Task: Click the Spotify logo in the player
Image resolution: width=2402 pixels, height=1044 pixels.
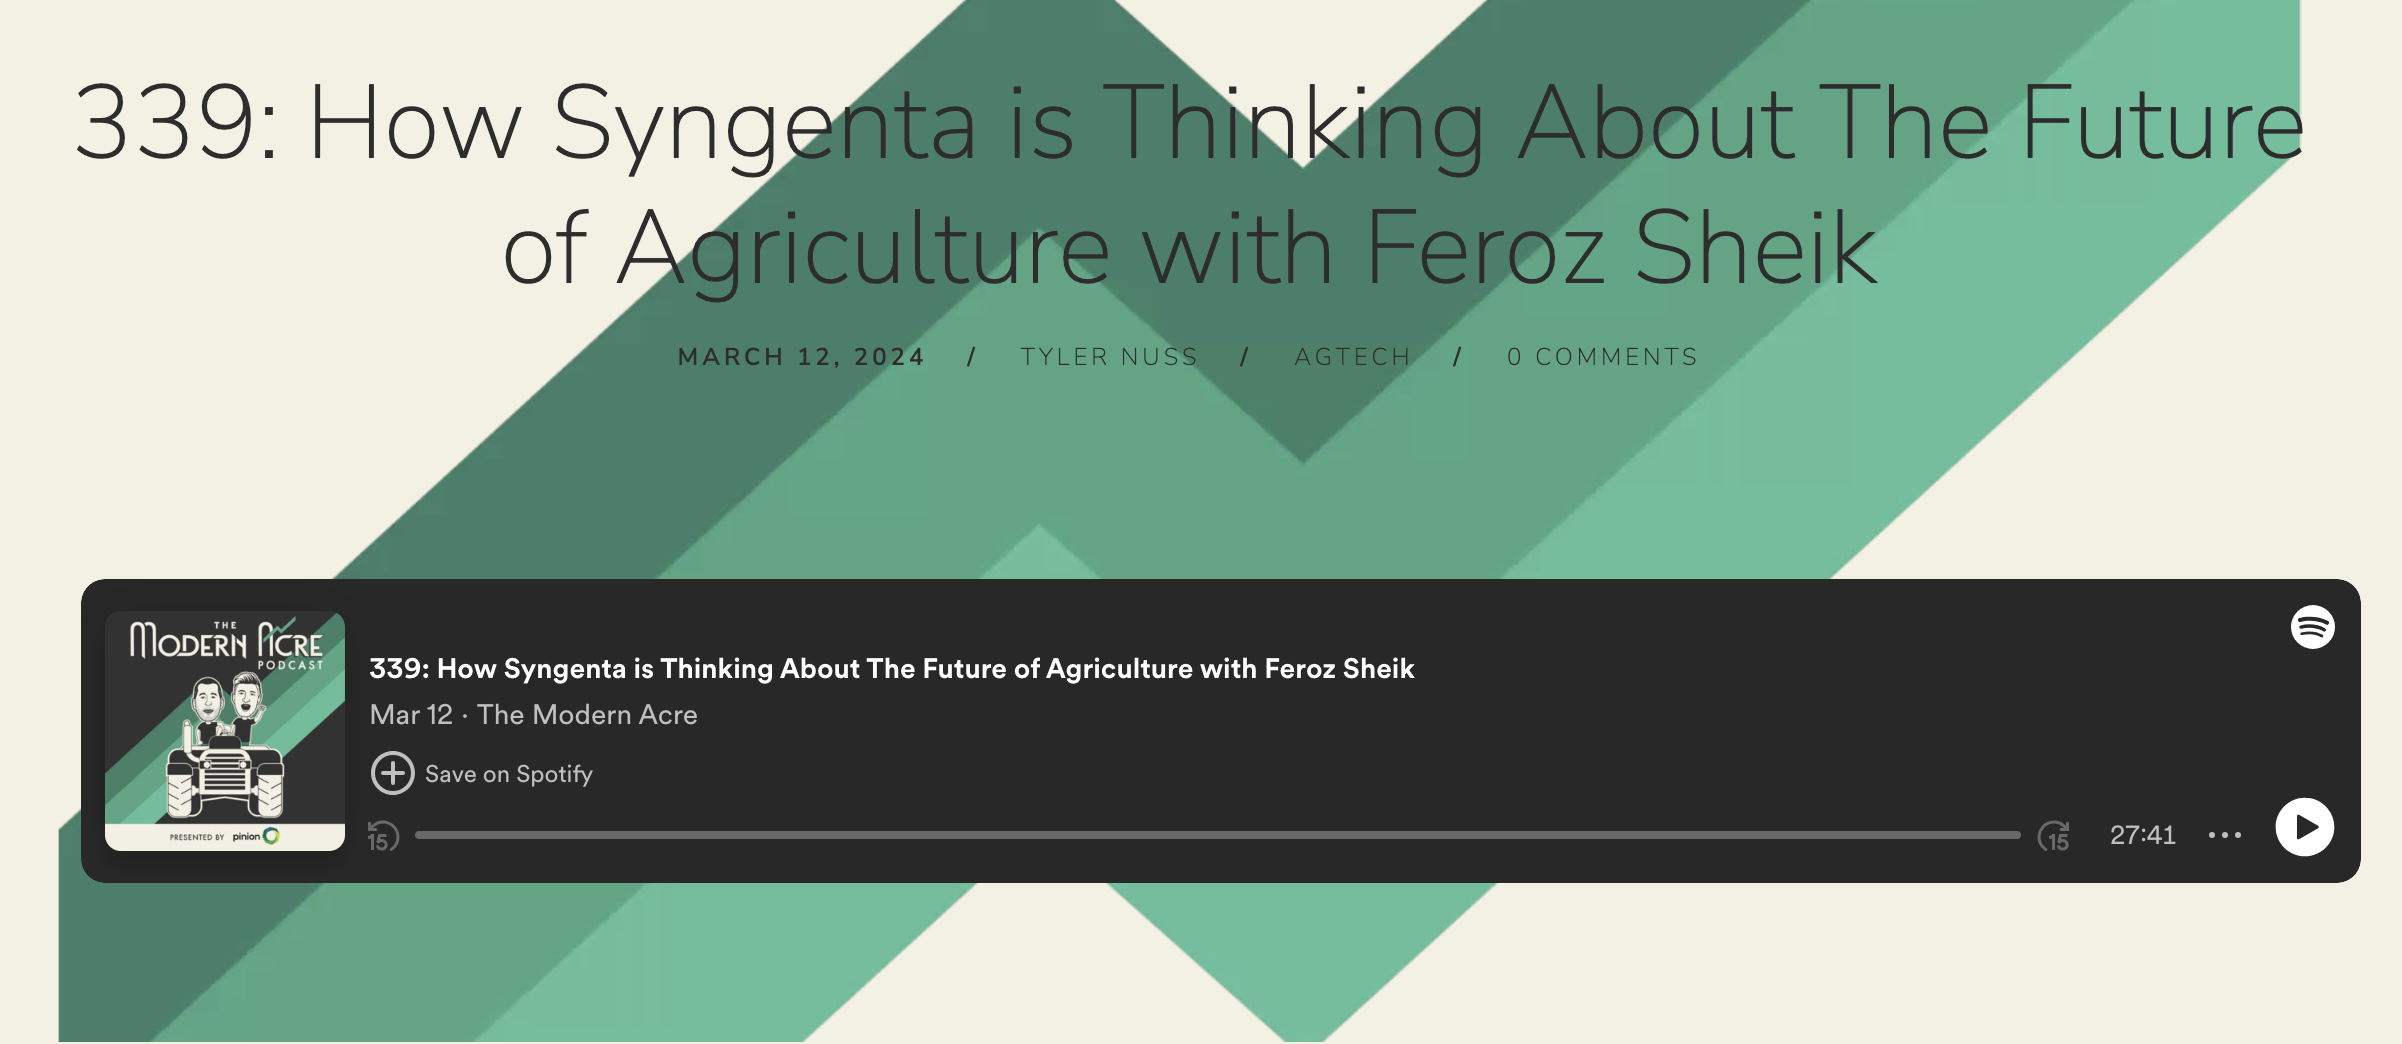Action: [x=2312, y=627]
